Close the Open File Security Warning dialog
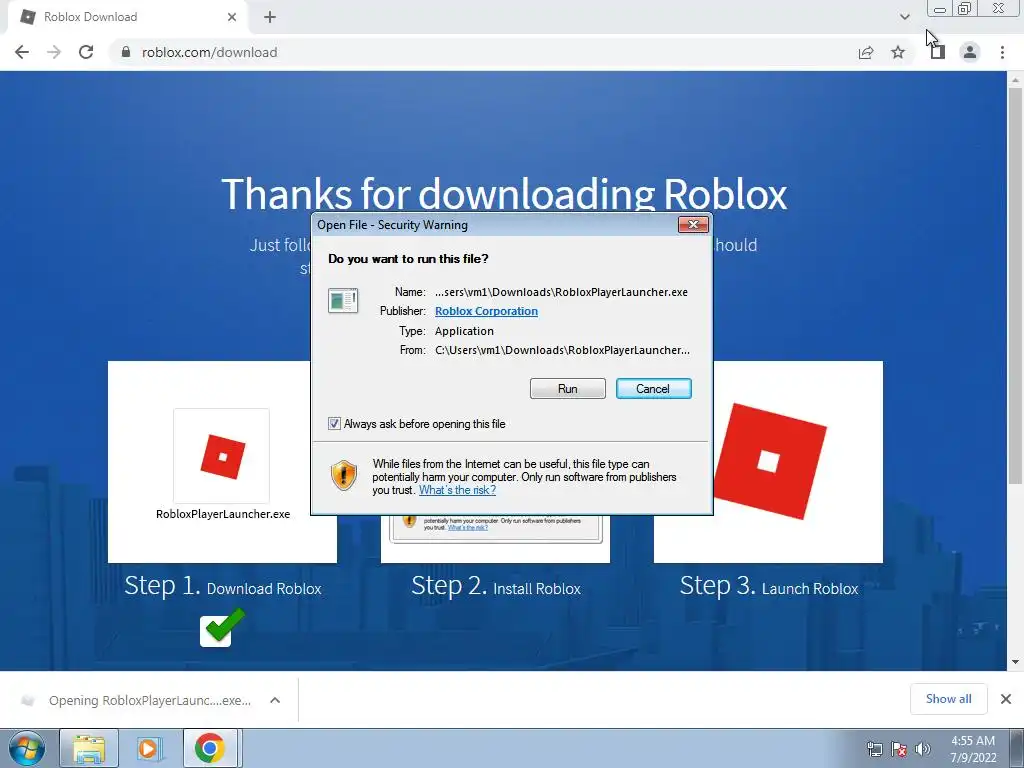The image size is (1024, 768). (x=693, y=225)
